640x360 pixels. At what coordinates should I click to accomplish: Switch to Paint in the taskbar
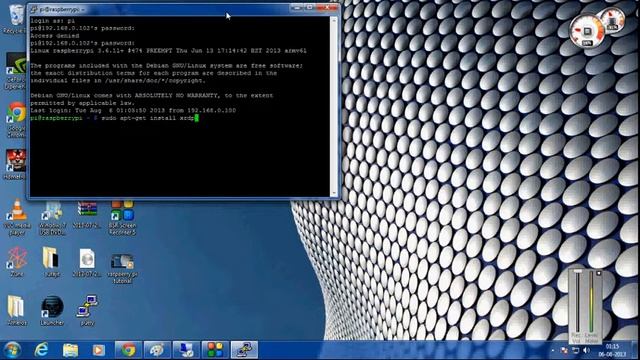[x=157, y=350]
